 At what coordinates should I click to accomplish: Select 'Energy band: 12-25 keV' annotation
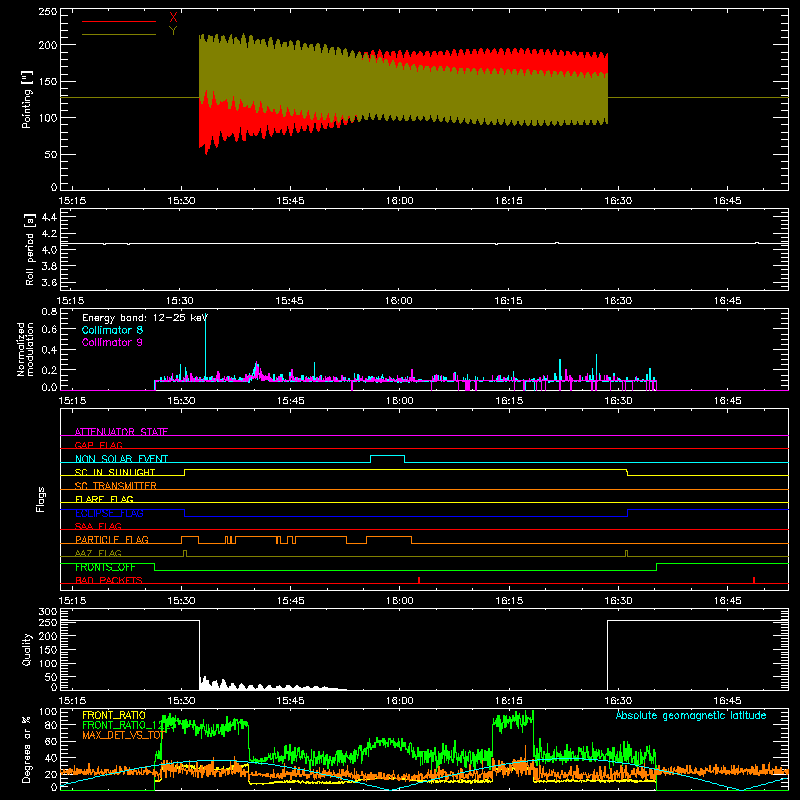click(145, 318)
